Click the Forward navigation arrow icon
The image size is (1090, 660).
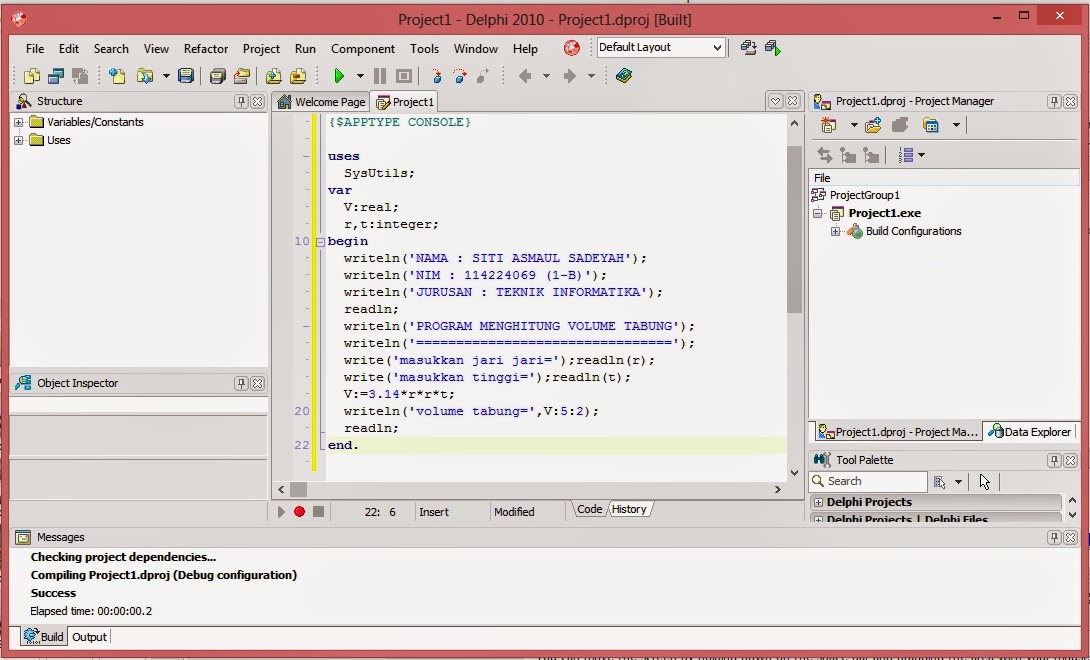pos(569,76)
